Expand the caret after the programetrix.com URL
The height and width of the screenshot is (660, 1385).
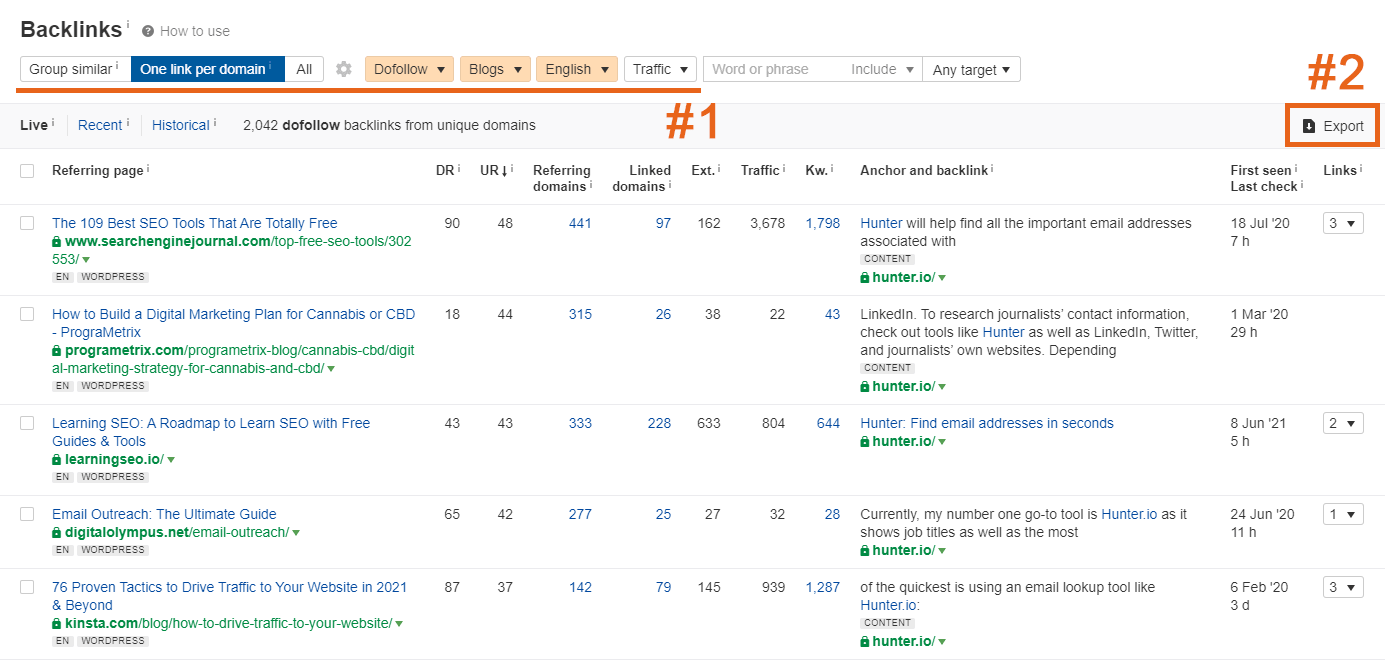coord(331,369)
